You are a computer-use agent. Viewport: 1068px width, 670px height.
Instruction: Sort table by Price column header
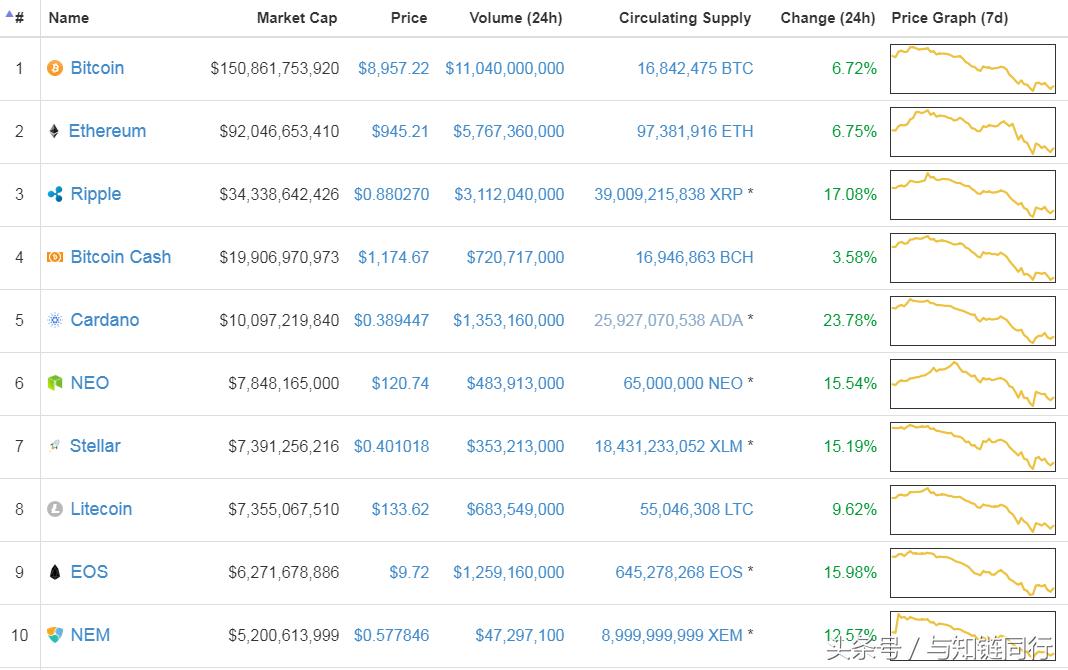tap(409, 18)
